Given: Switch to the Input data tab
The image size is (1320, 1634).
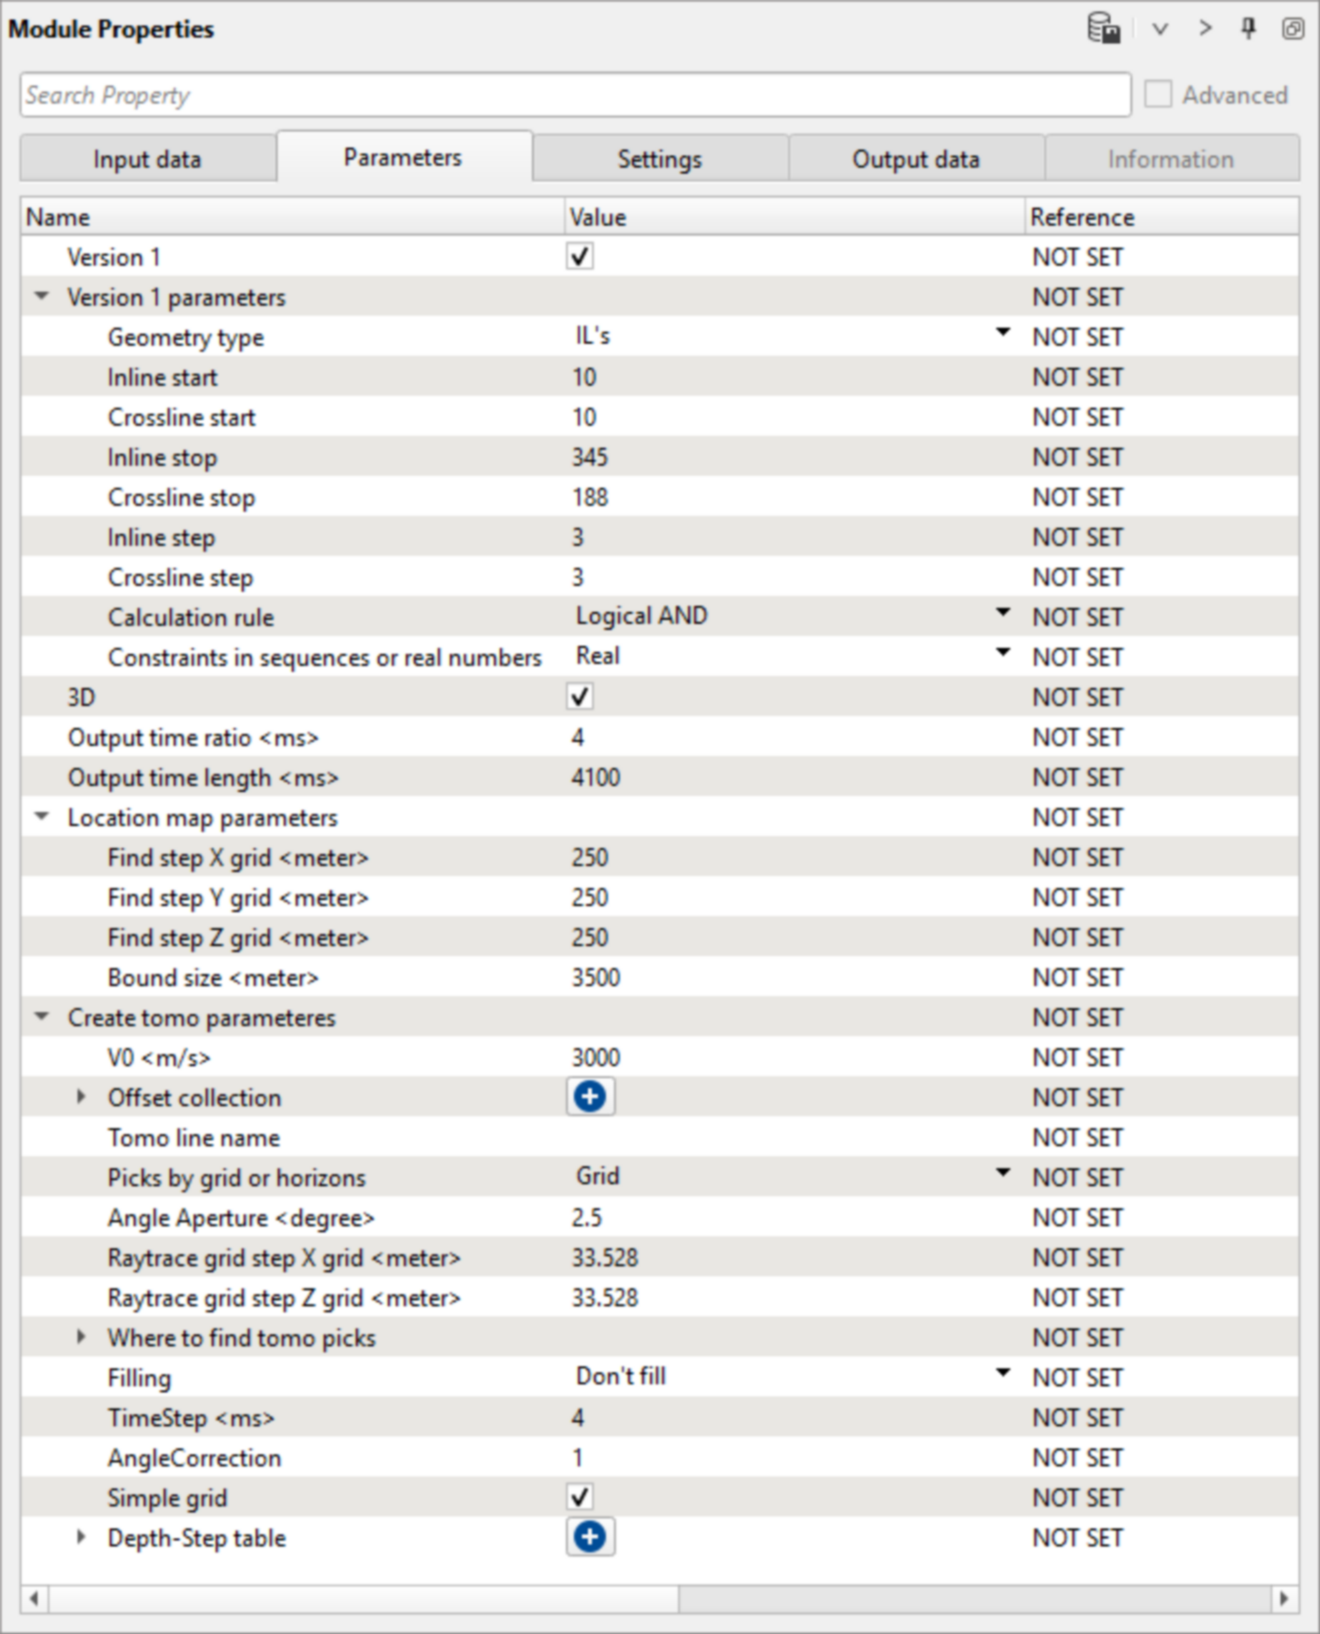Looking at the screenshot, I should (147, 159).
